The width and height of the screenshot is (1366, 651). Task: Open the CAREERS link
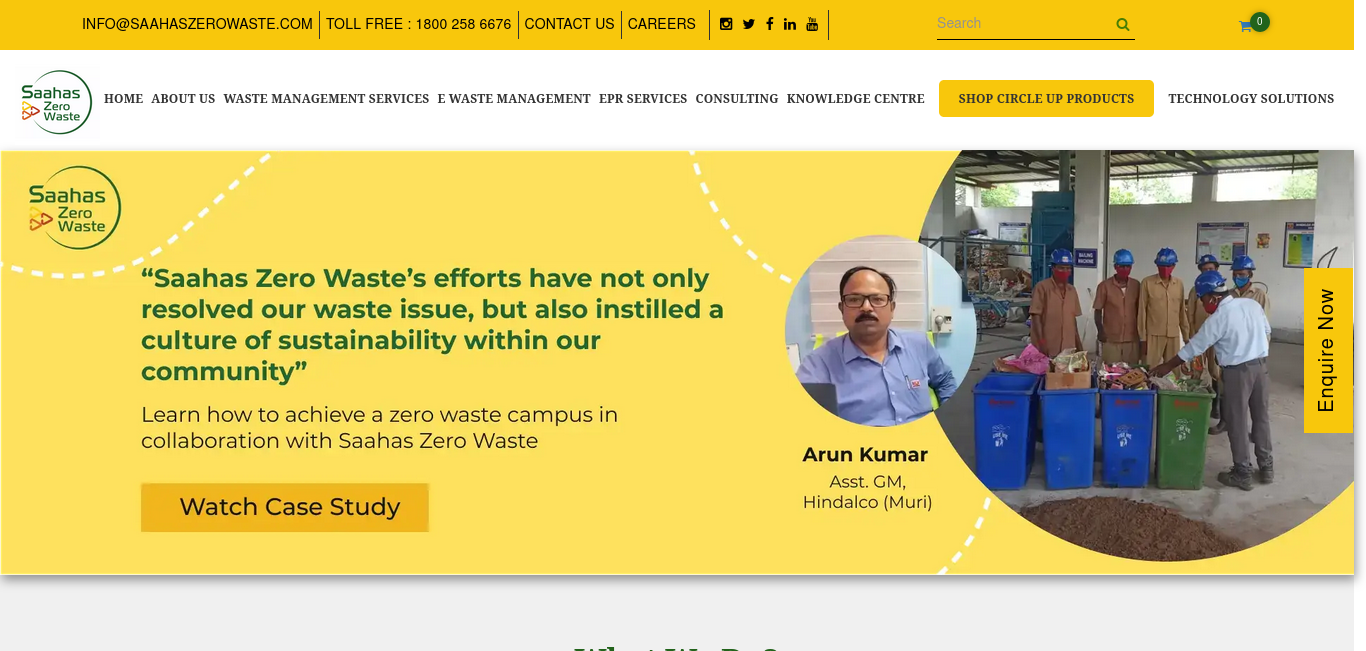[661, 24]
